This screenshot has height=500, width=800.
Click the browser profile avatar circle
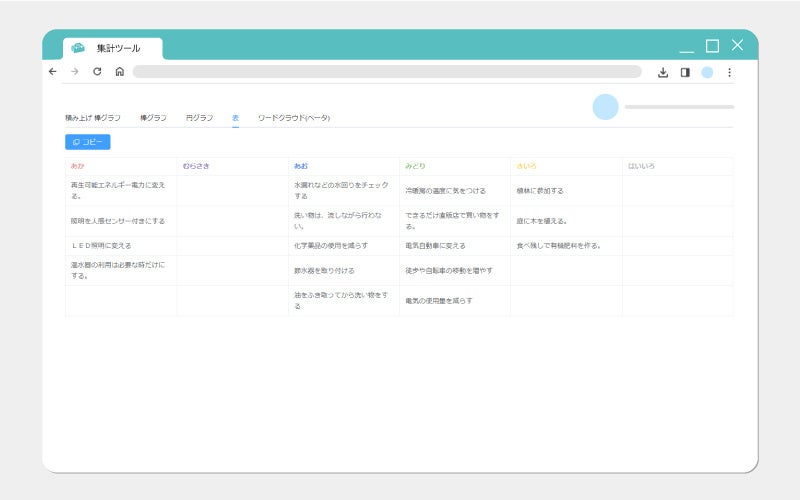pos(707,72)
